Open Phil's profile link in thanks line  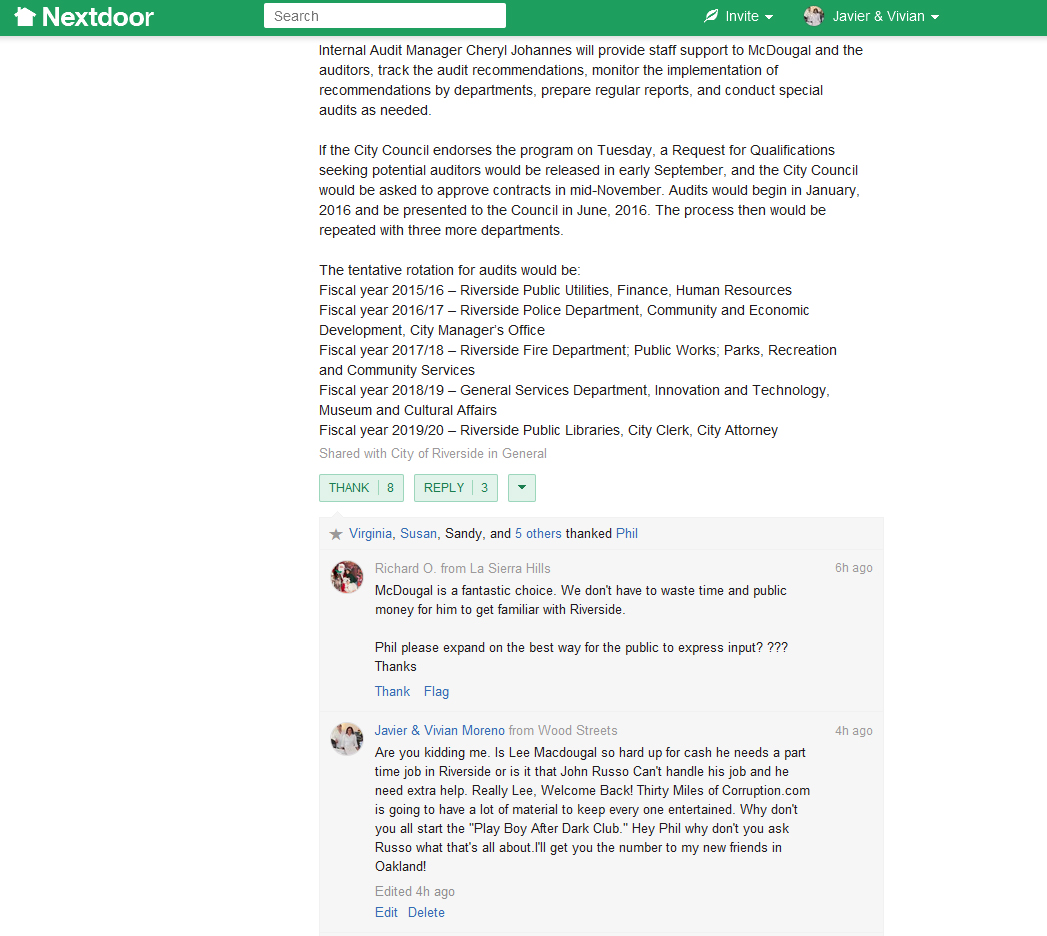[627, 534]
